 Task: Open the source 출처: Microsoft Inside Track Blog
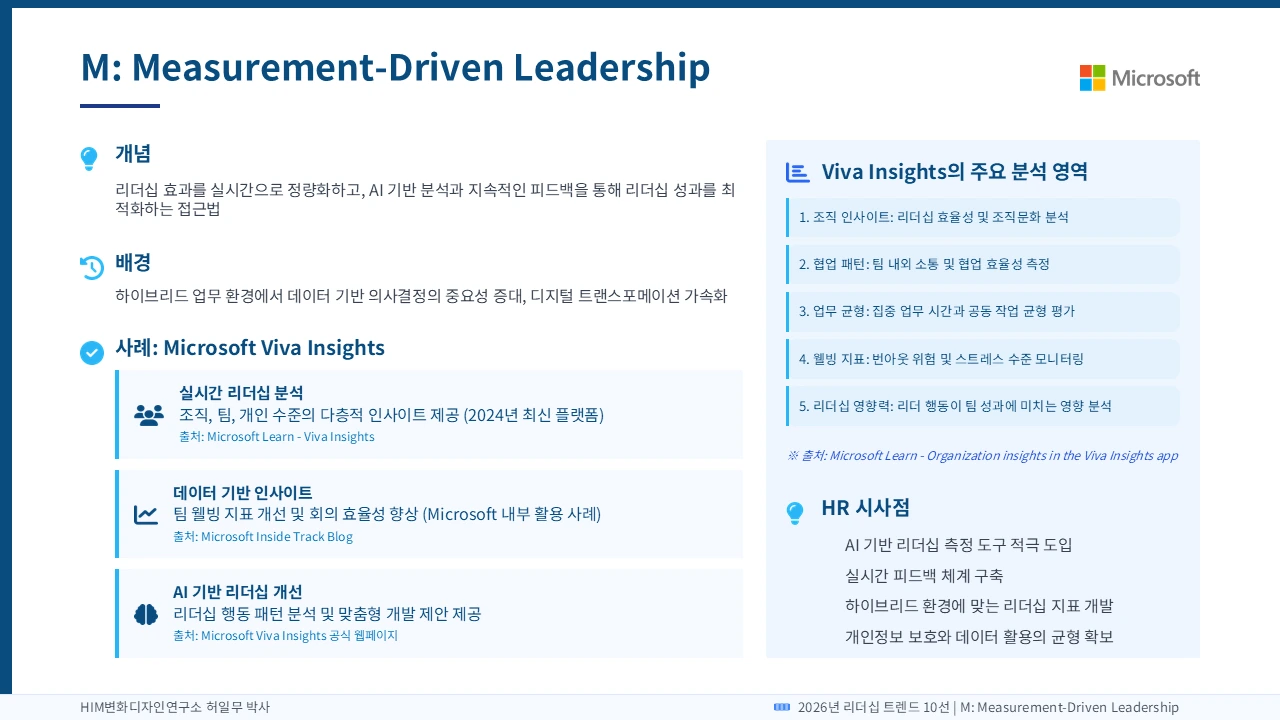pyautogui.click(x=263, y=537)
